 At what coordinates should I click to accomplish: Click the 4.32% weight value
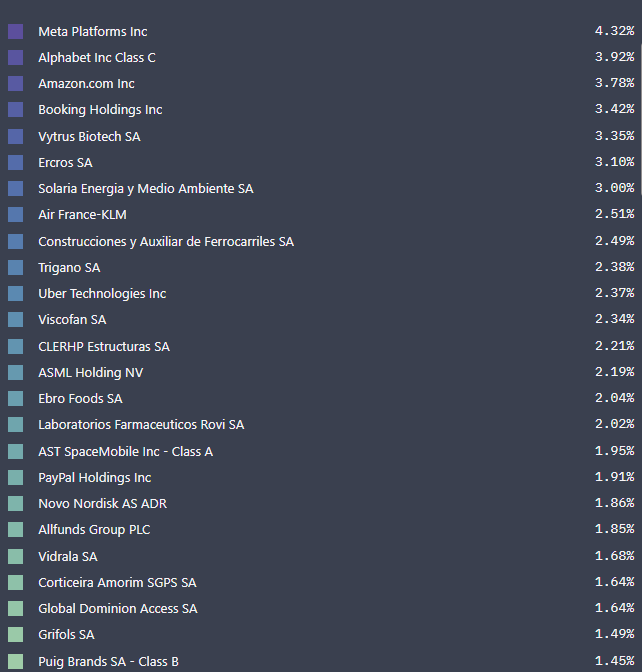[615, 31]
